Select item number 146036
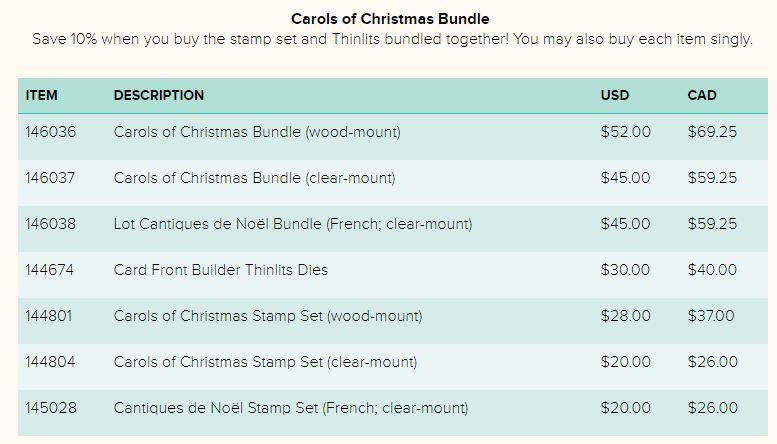 [x=51, y=132]
